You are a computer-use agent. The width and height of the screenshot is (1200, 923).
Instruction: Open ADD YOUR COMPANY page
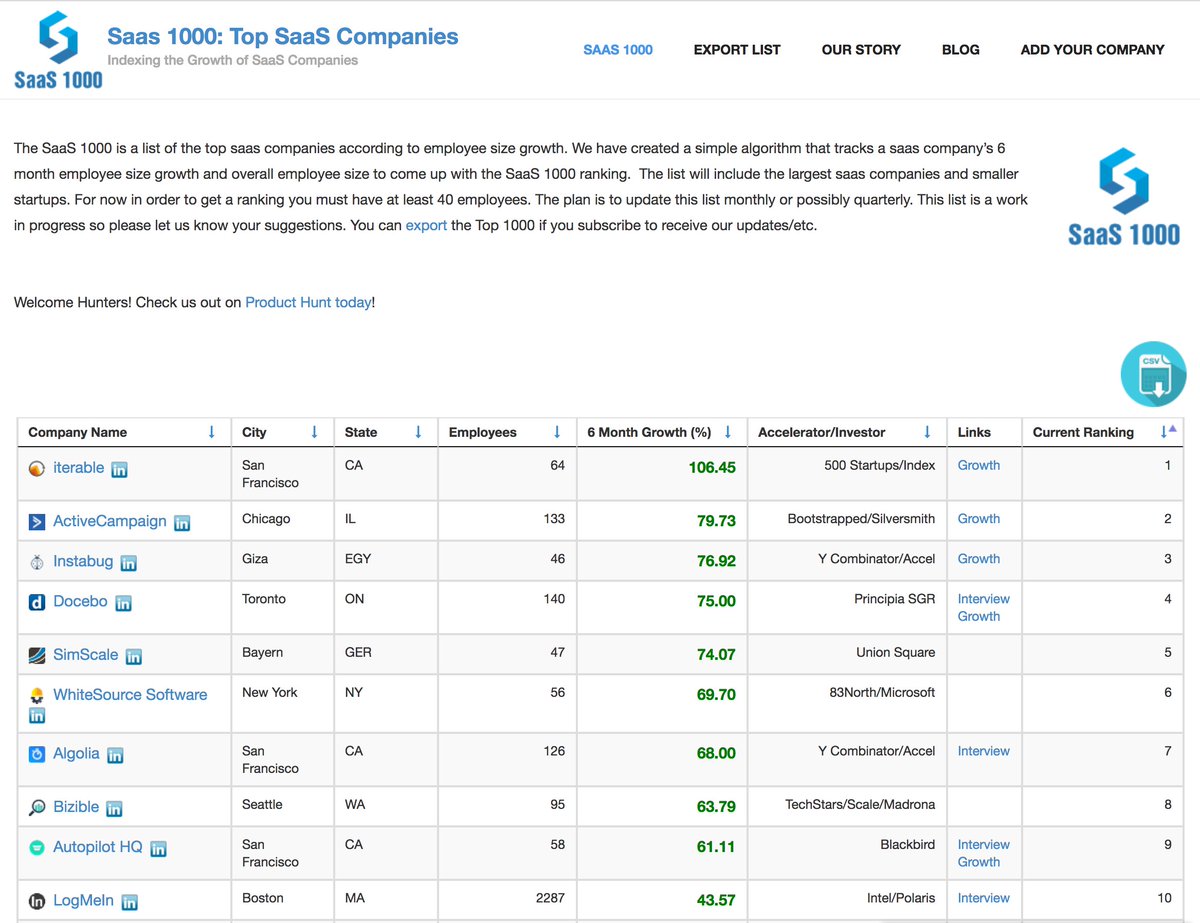pos(1092,49)
